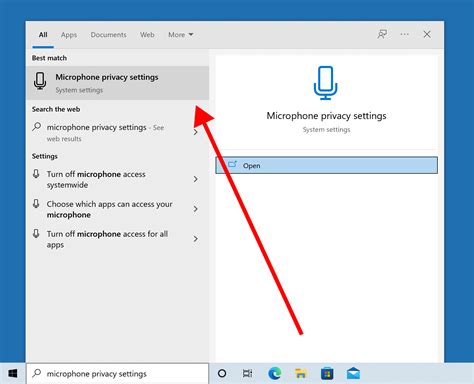This screenshot has height=384, width=474.
Task: Click the web search magnifier icon
Action: click(x=37, y=127)
